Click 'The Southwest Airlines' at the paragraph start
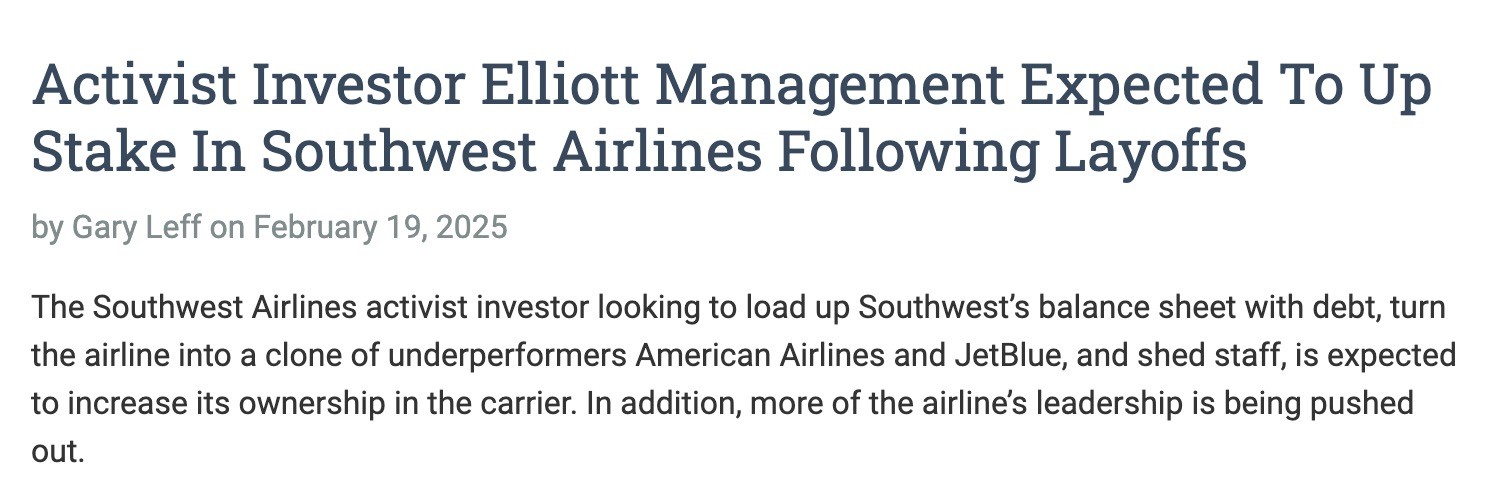1502x504 pixels. tap(194, 307)
